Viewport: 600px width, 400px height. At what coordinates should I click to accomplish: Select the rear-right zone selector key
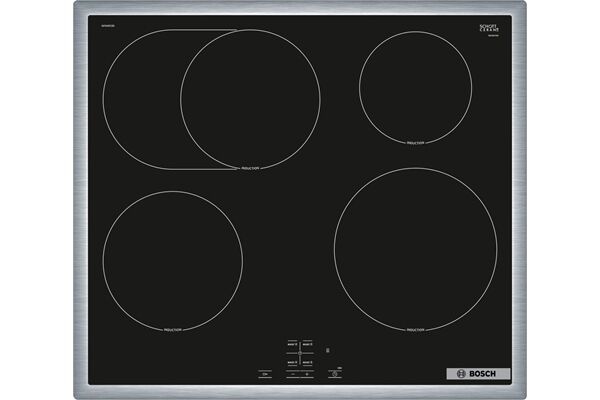[308, 342]
